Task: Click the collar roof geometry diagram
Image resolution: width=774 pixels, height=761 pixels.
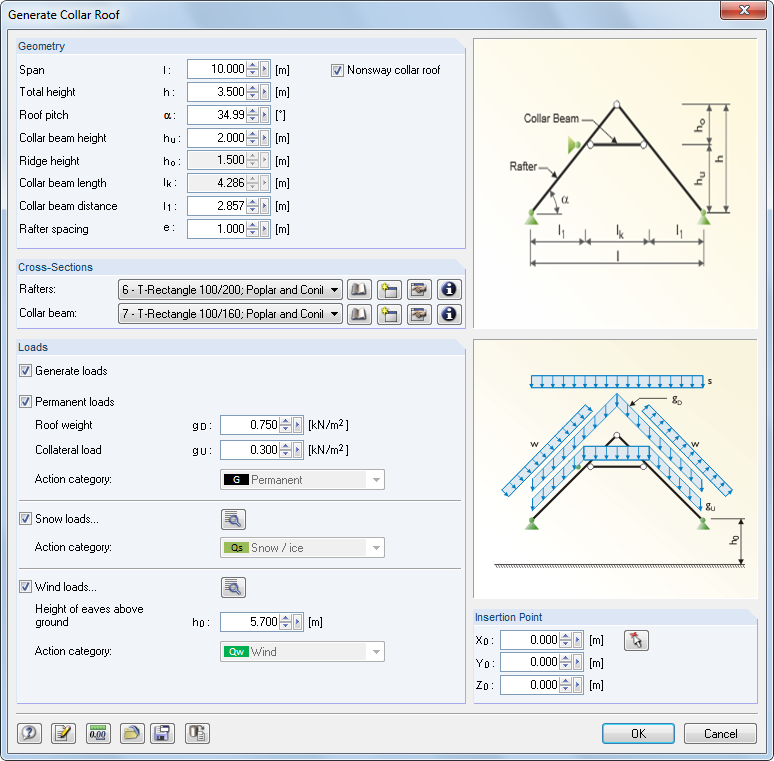Action: [615, 183]
